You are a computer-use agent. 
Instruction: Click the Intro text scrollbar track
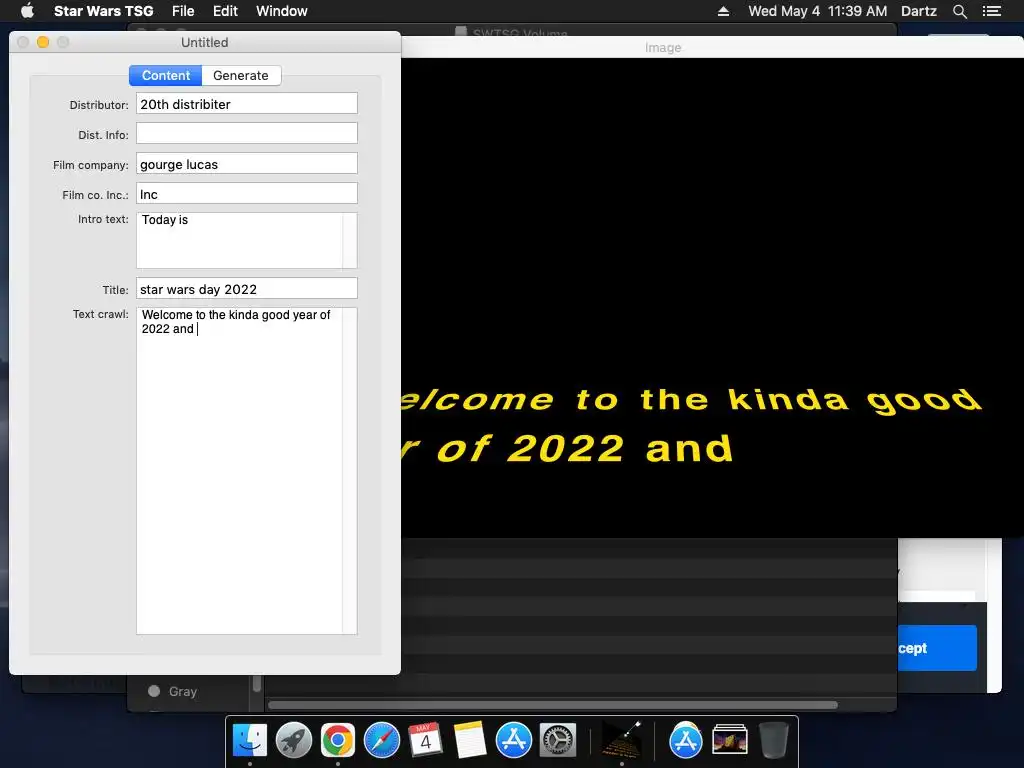[350, 240]
